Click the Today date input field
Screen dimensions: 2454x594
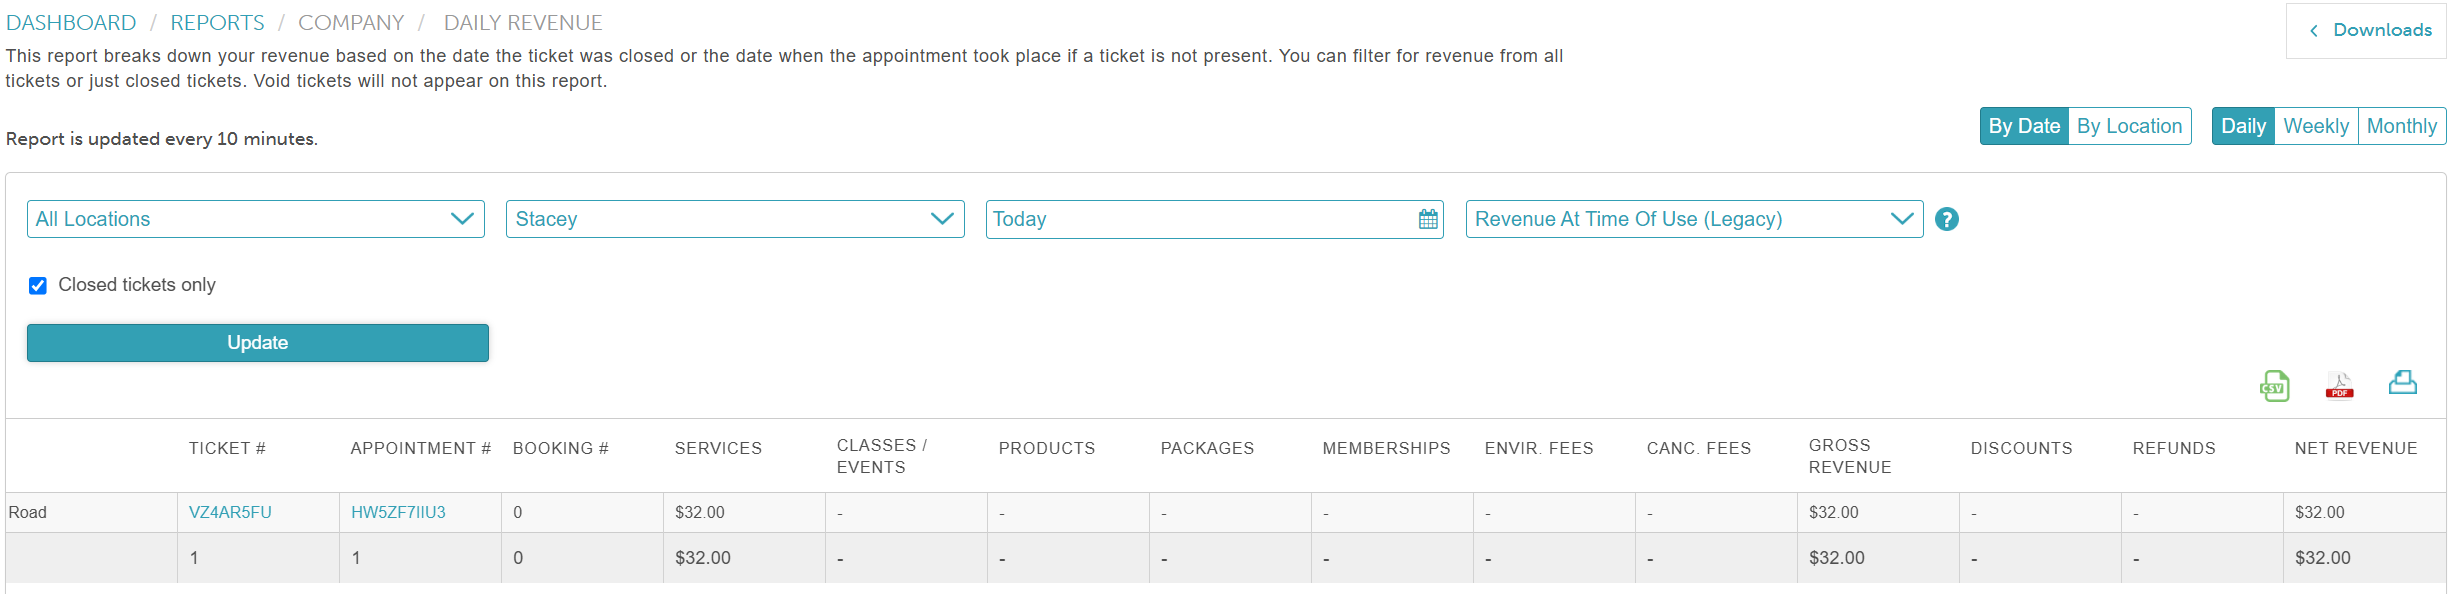tap(1200, 219)
